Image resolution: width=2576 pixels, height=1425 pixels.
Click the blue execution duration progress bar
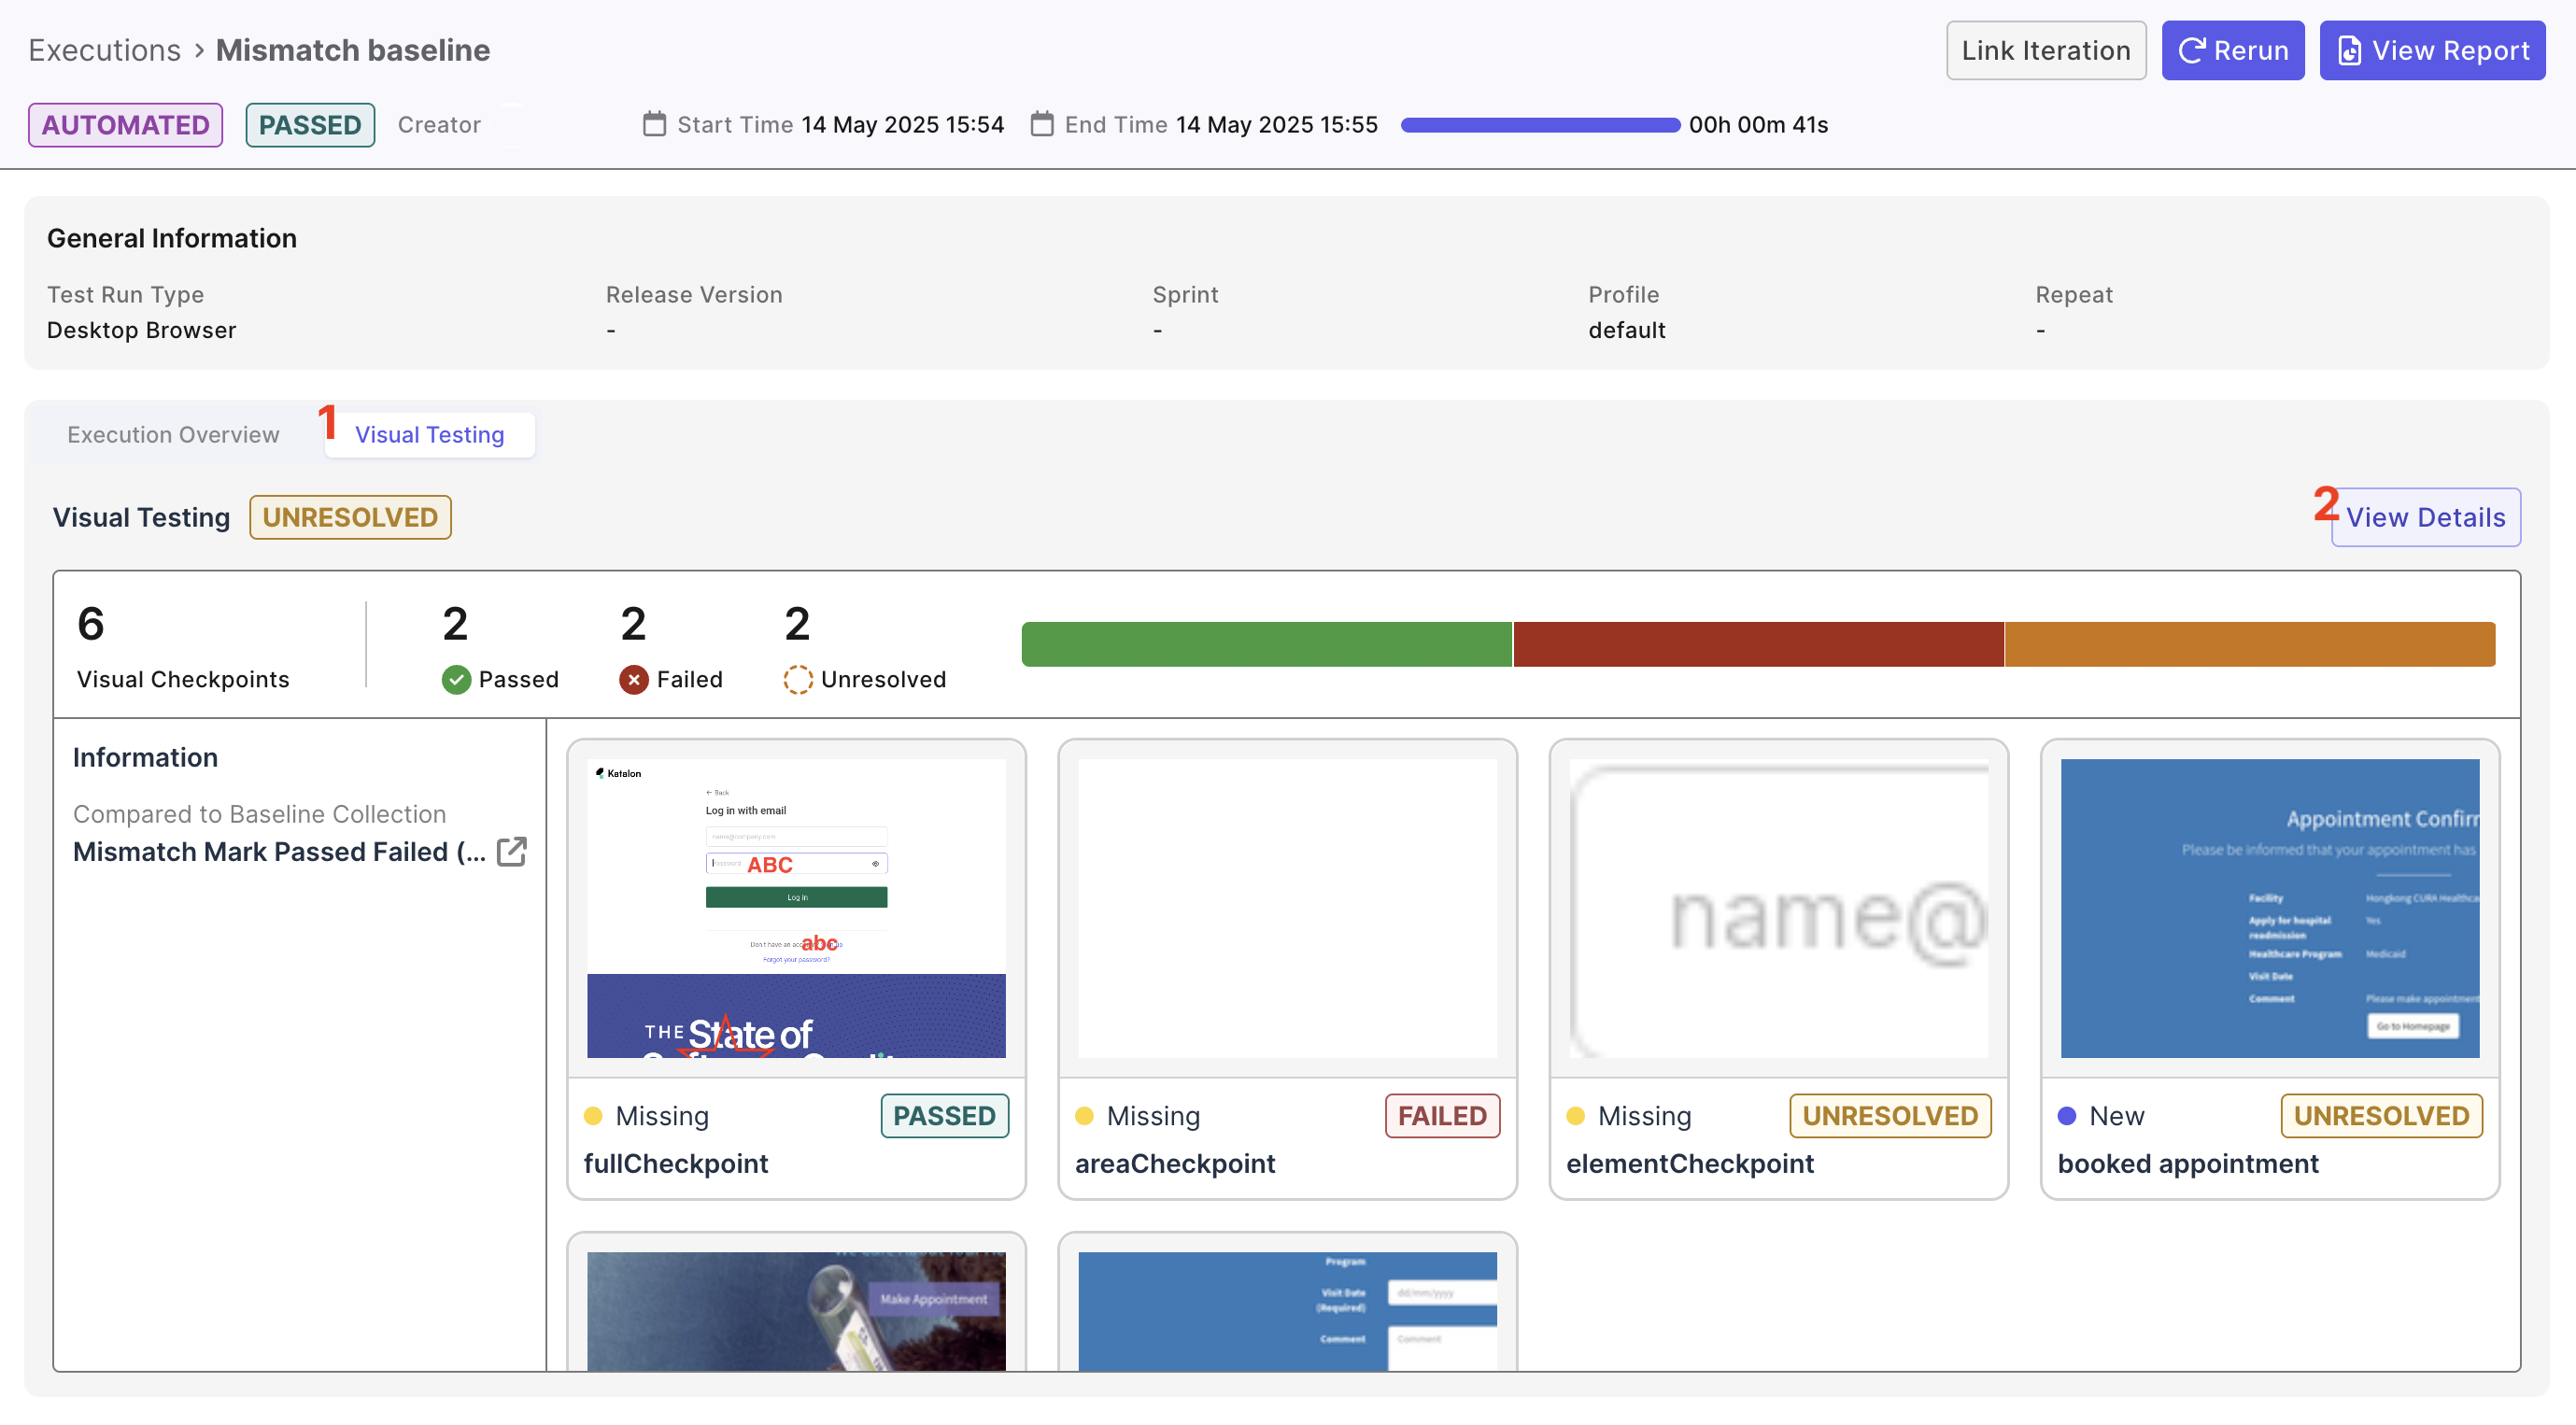coord(1540,125)
